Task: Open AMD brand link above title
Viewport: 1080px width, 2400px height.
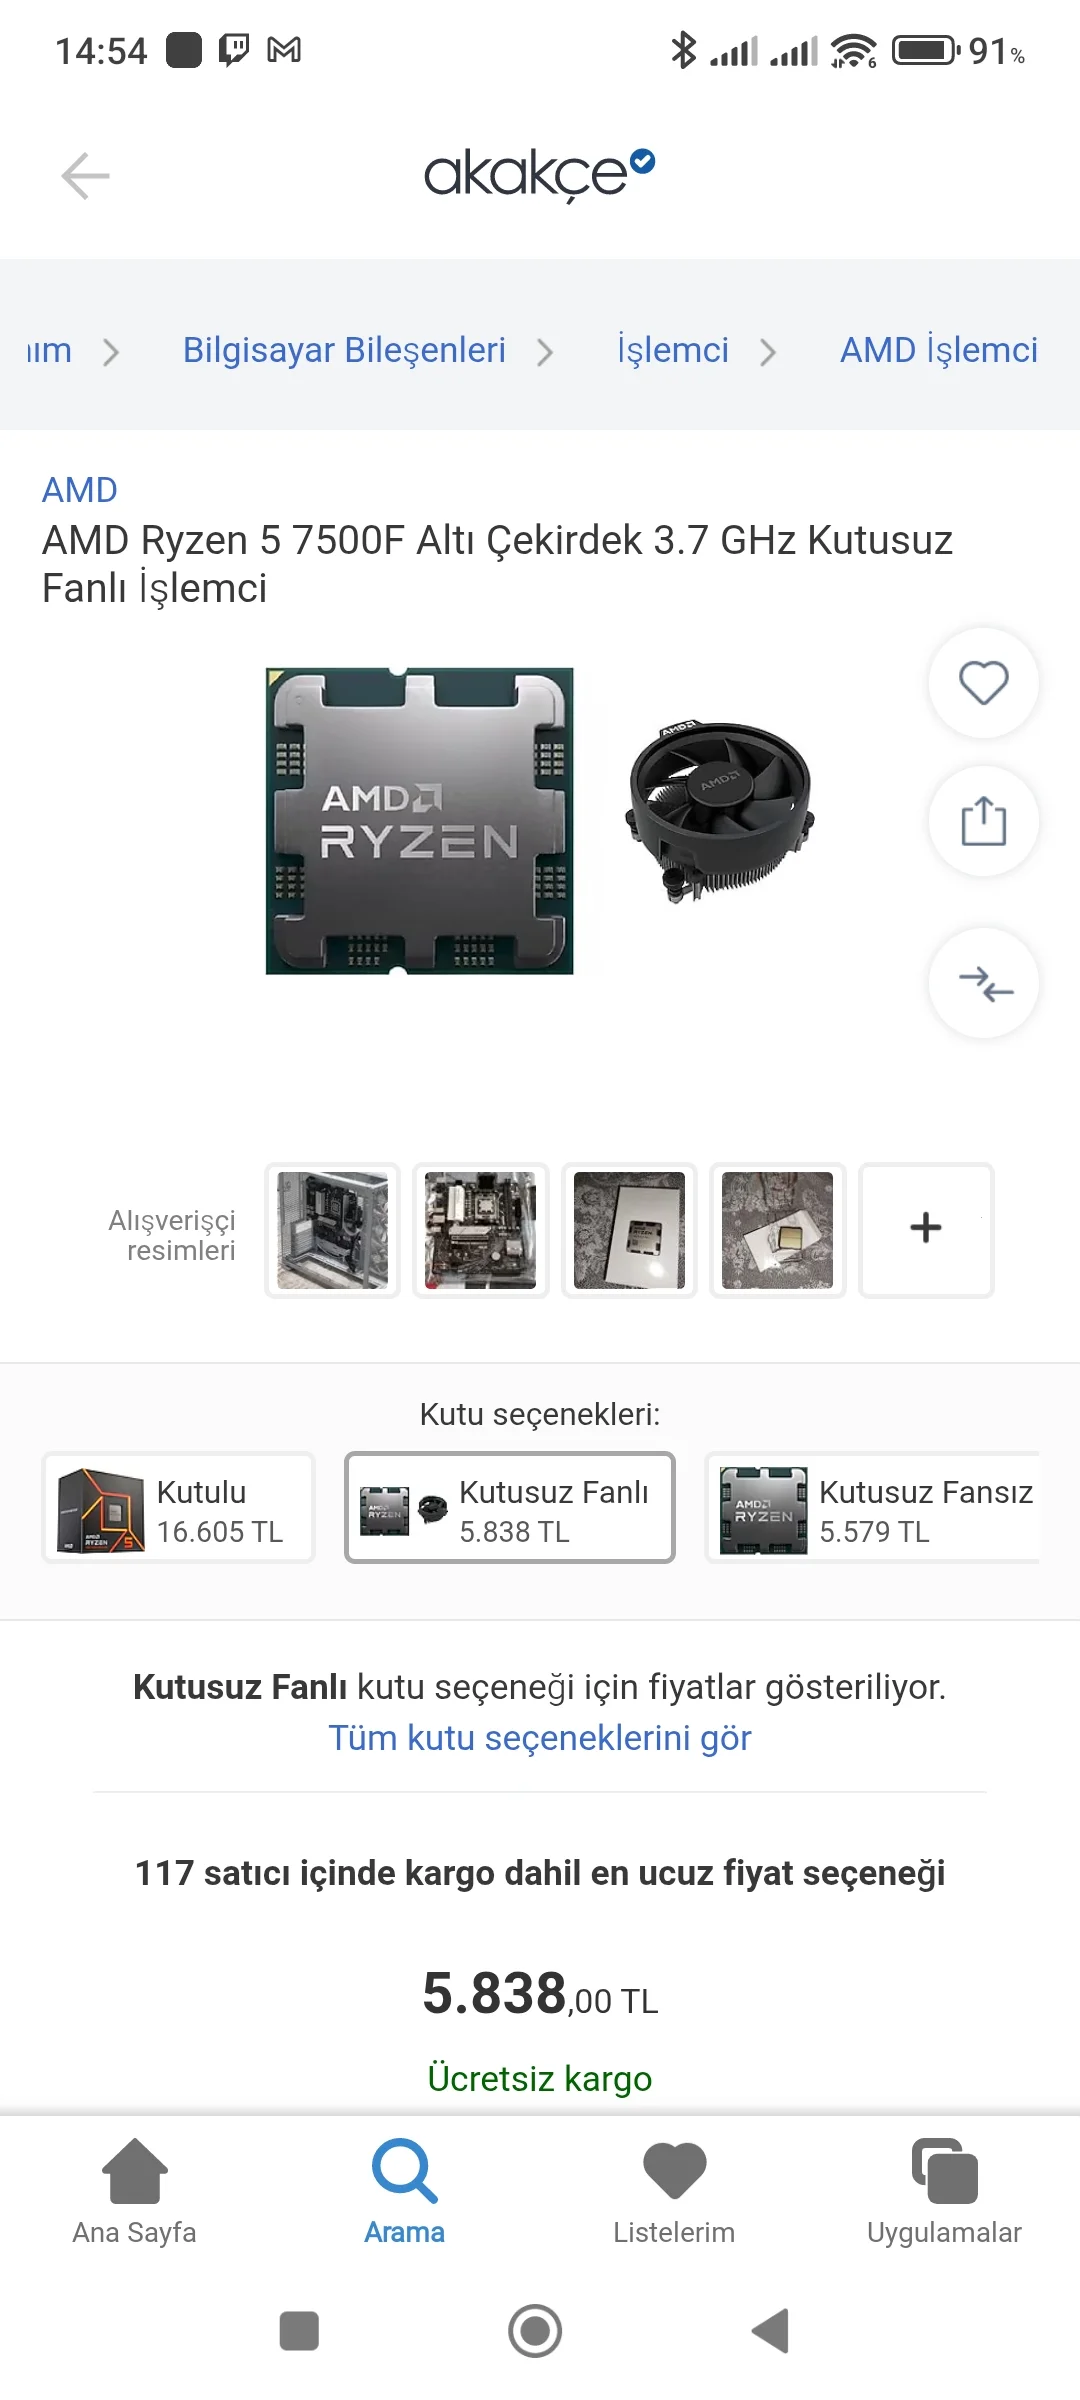Action: [x=80, y=490]
